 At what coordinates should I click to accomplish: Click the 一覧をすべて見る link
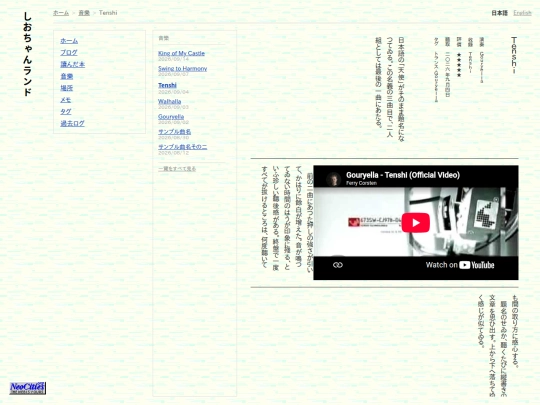(177, 169)
